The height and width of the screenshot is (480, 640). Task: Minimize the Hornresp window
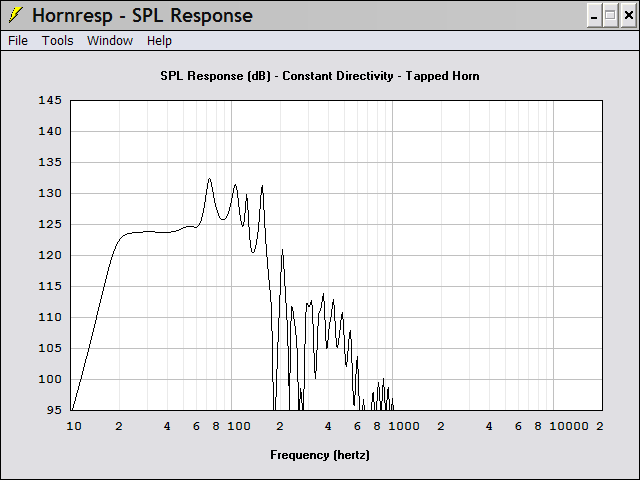pyautogui.click(x=594, y=16)
